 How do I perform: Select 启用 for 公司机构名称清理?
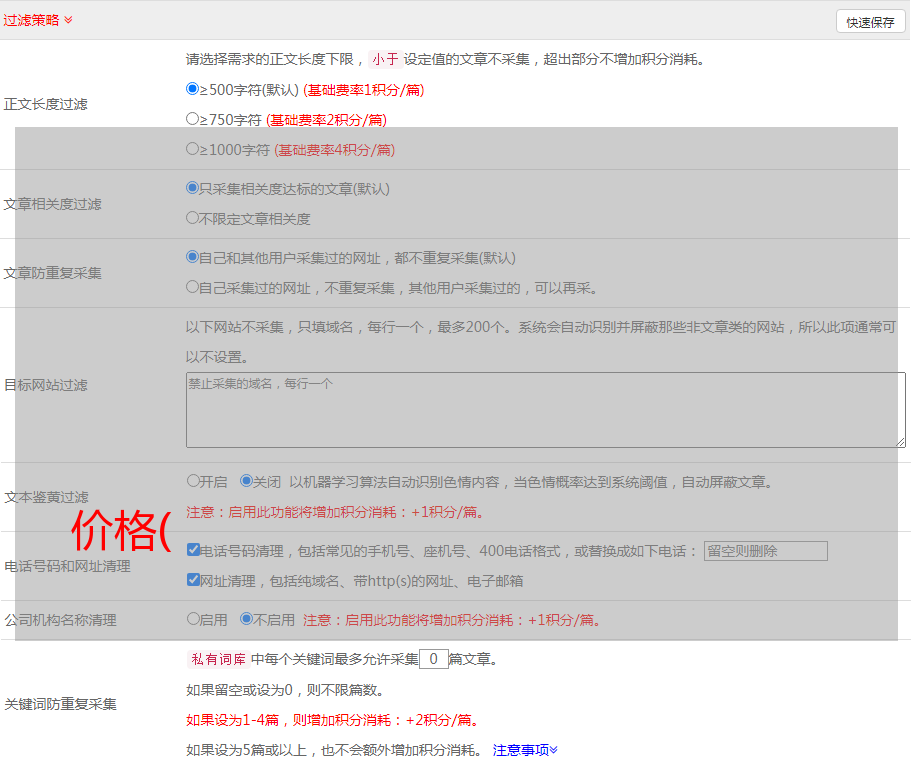tap(193, 618)
